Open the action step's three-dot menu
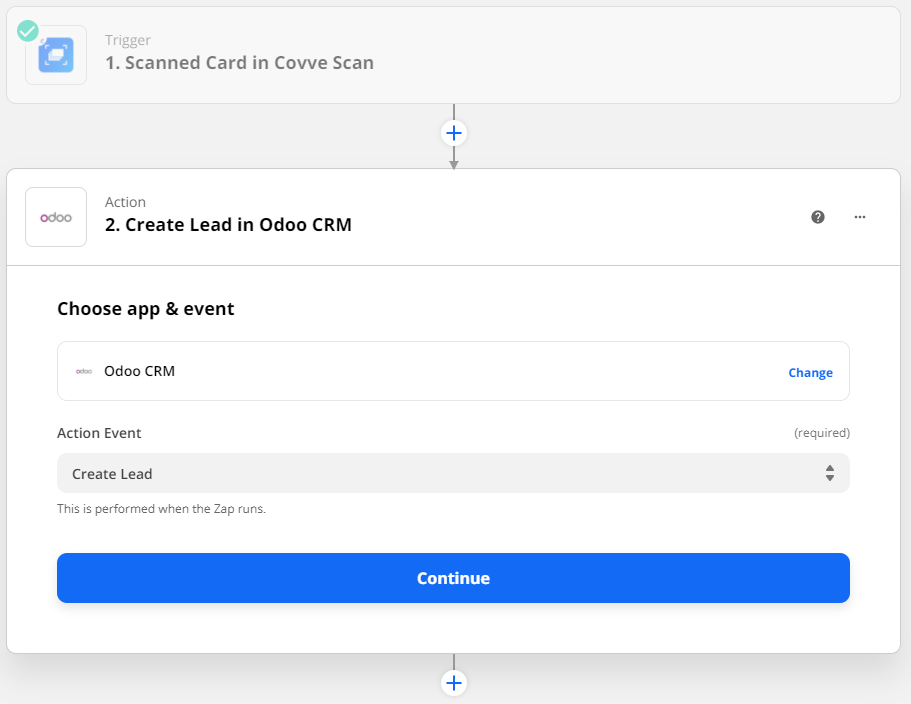 860,217
